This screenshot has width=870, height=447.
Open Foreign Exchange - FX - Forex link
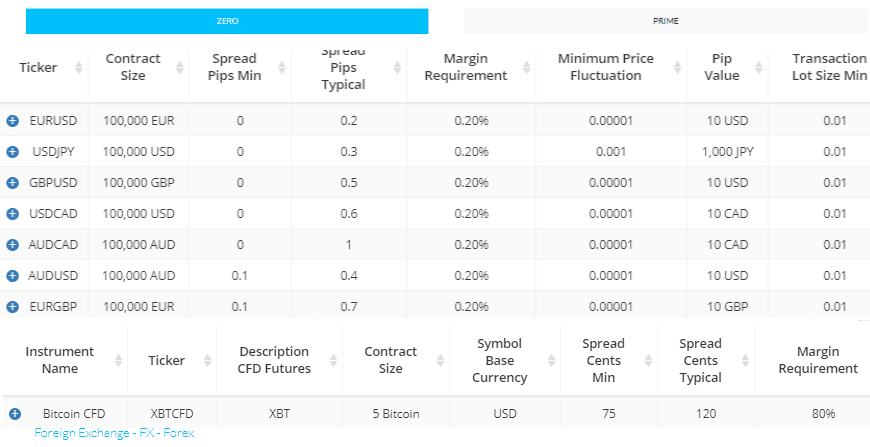[114, 433]
